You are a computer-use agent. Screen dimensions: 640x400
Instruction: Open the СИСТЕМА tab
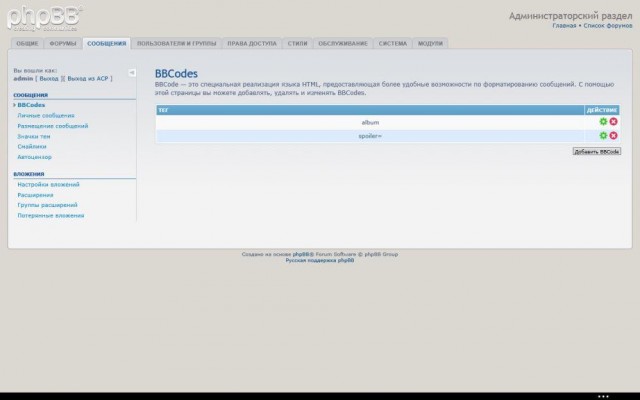tap(392, 44)
